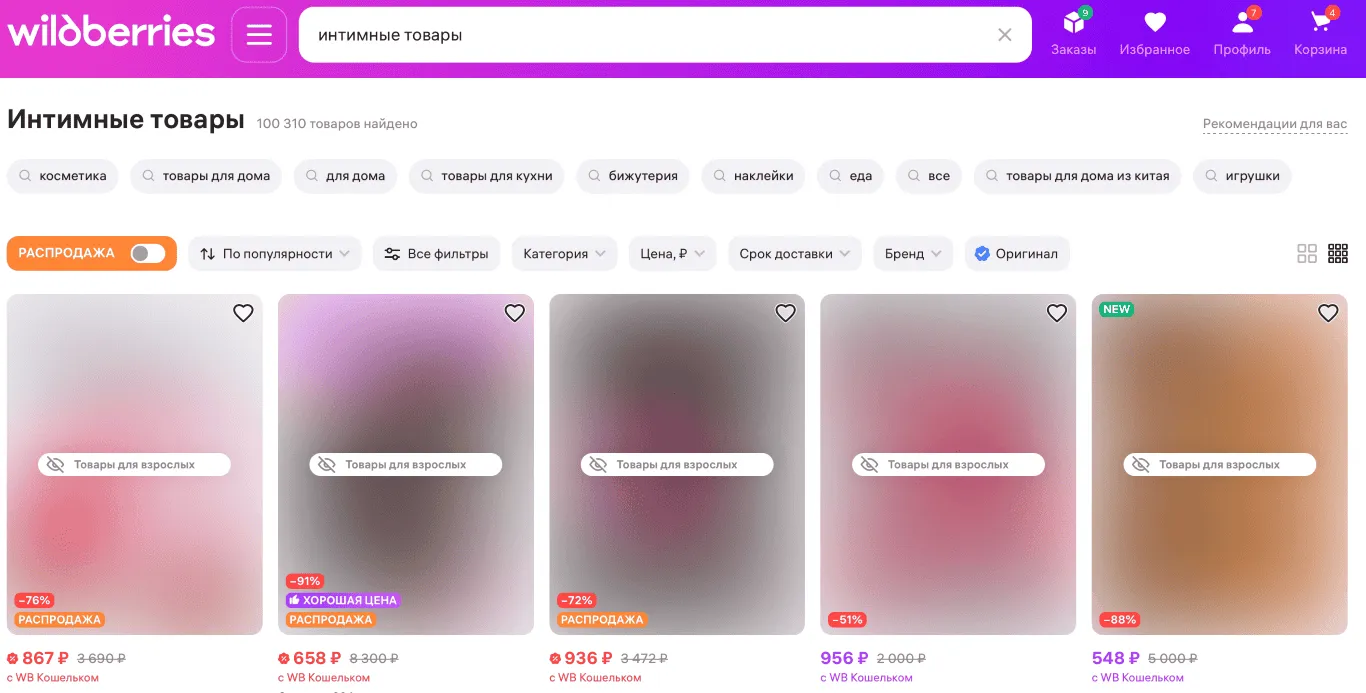
Task: Select the косметика suggestion chip
Action: (63, 176)
